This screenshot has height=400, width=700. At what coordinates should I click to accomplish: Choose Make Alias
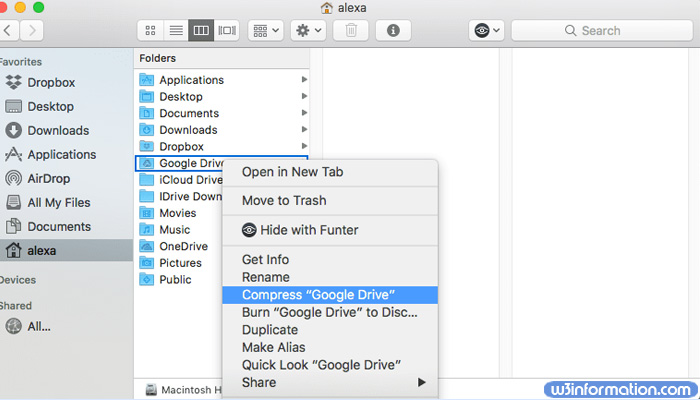(330, 347)
